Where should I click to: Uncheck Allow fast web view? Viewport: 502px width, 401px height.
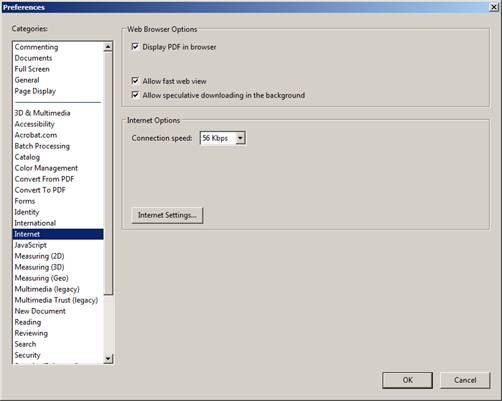(135, 81)
